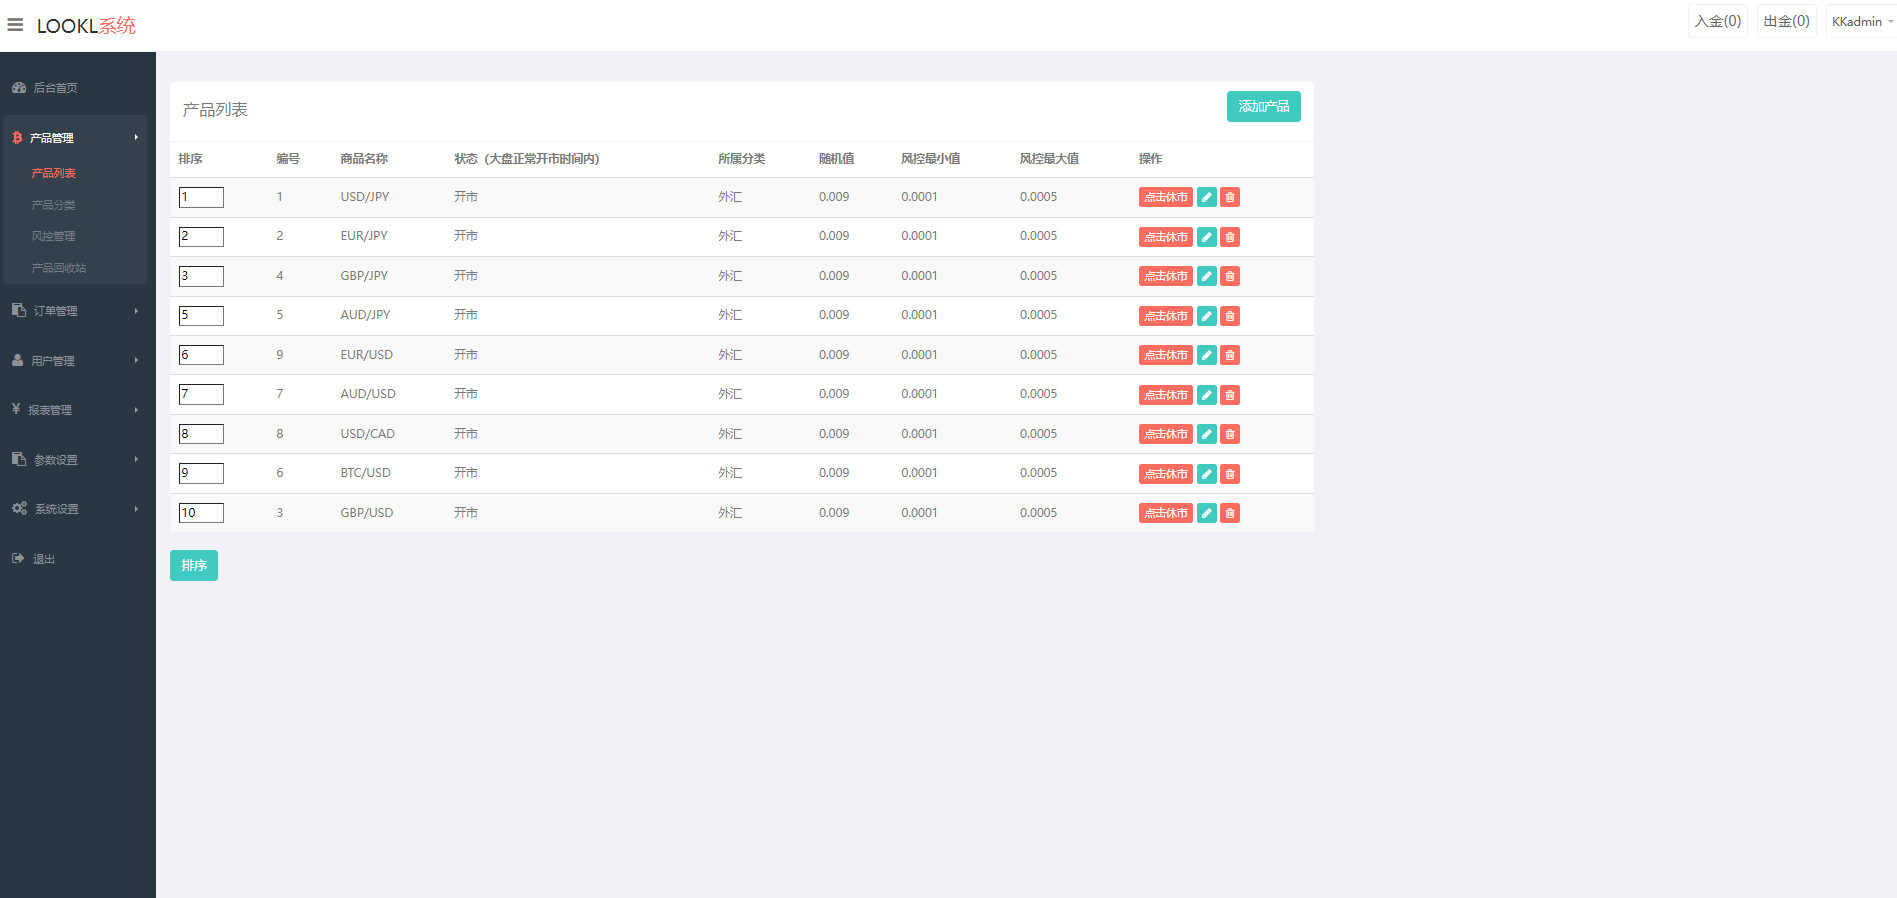Viewport: 1897px width, 898px height.
Task: Toggle USD/JPY market closed with 点击休市
Action: coord(1165,198)
